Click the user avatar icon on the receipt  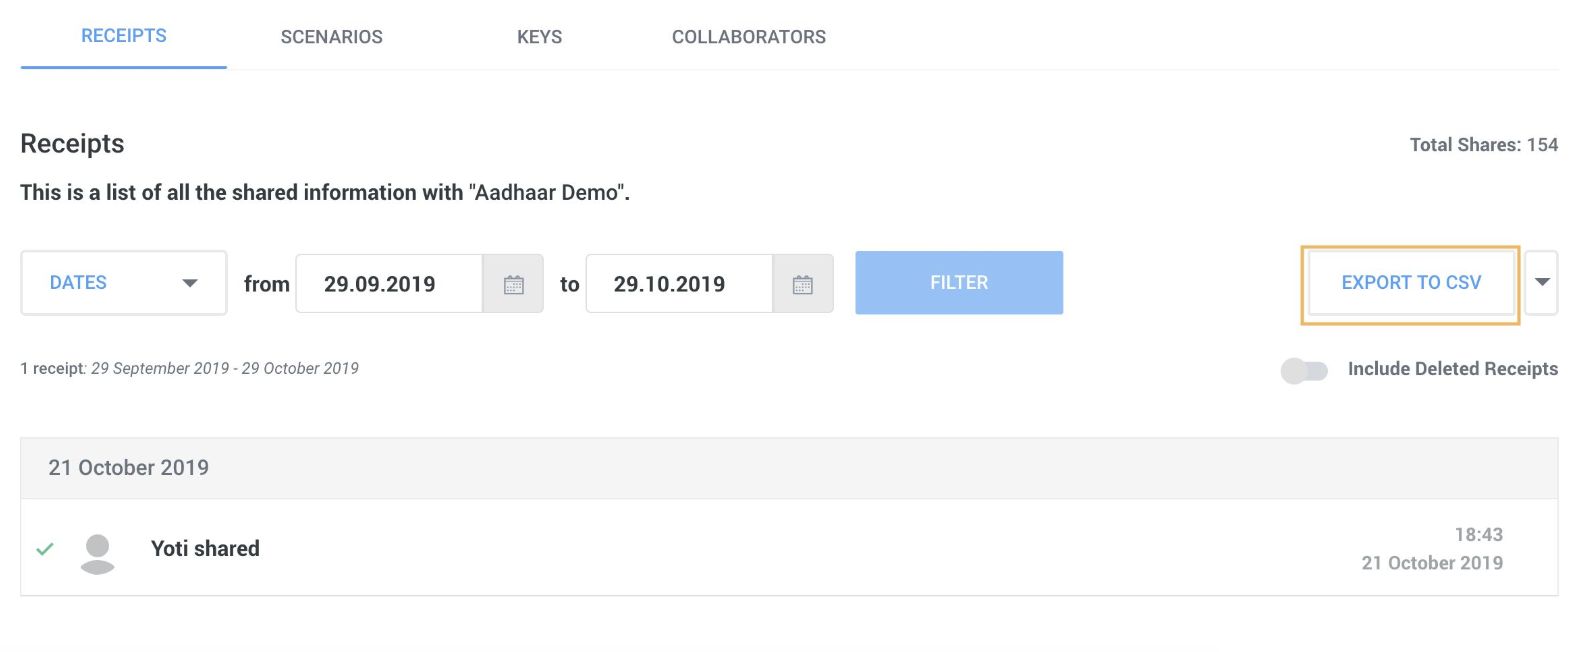[x=97, y=554]
